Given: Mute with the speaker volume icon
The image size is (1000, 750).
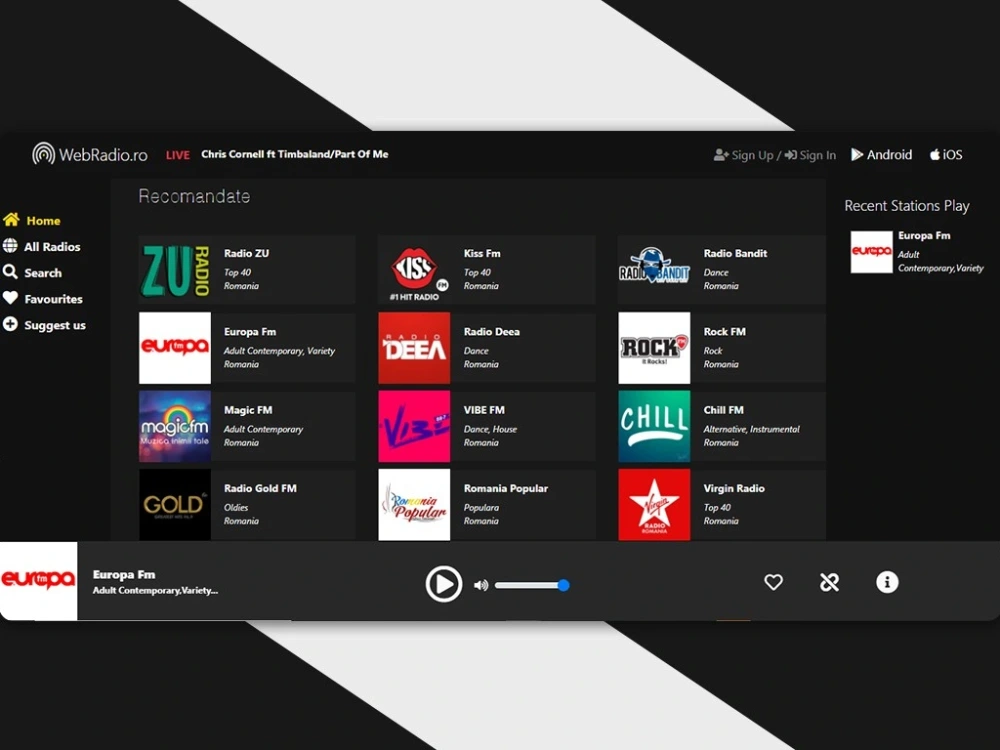Looking at the screenshot, I should [481, 585].
